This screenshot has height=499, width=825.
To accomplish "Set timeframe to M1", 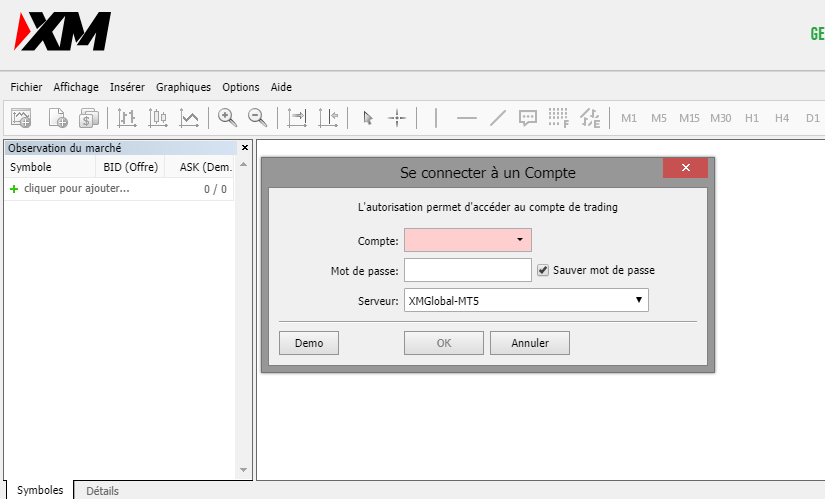I will [x=629, y=118].
